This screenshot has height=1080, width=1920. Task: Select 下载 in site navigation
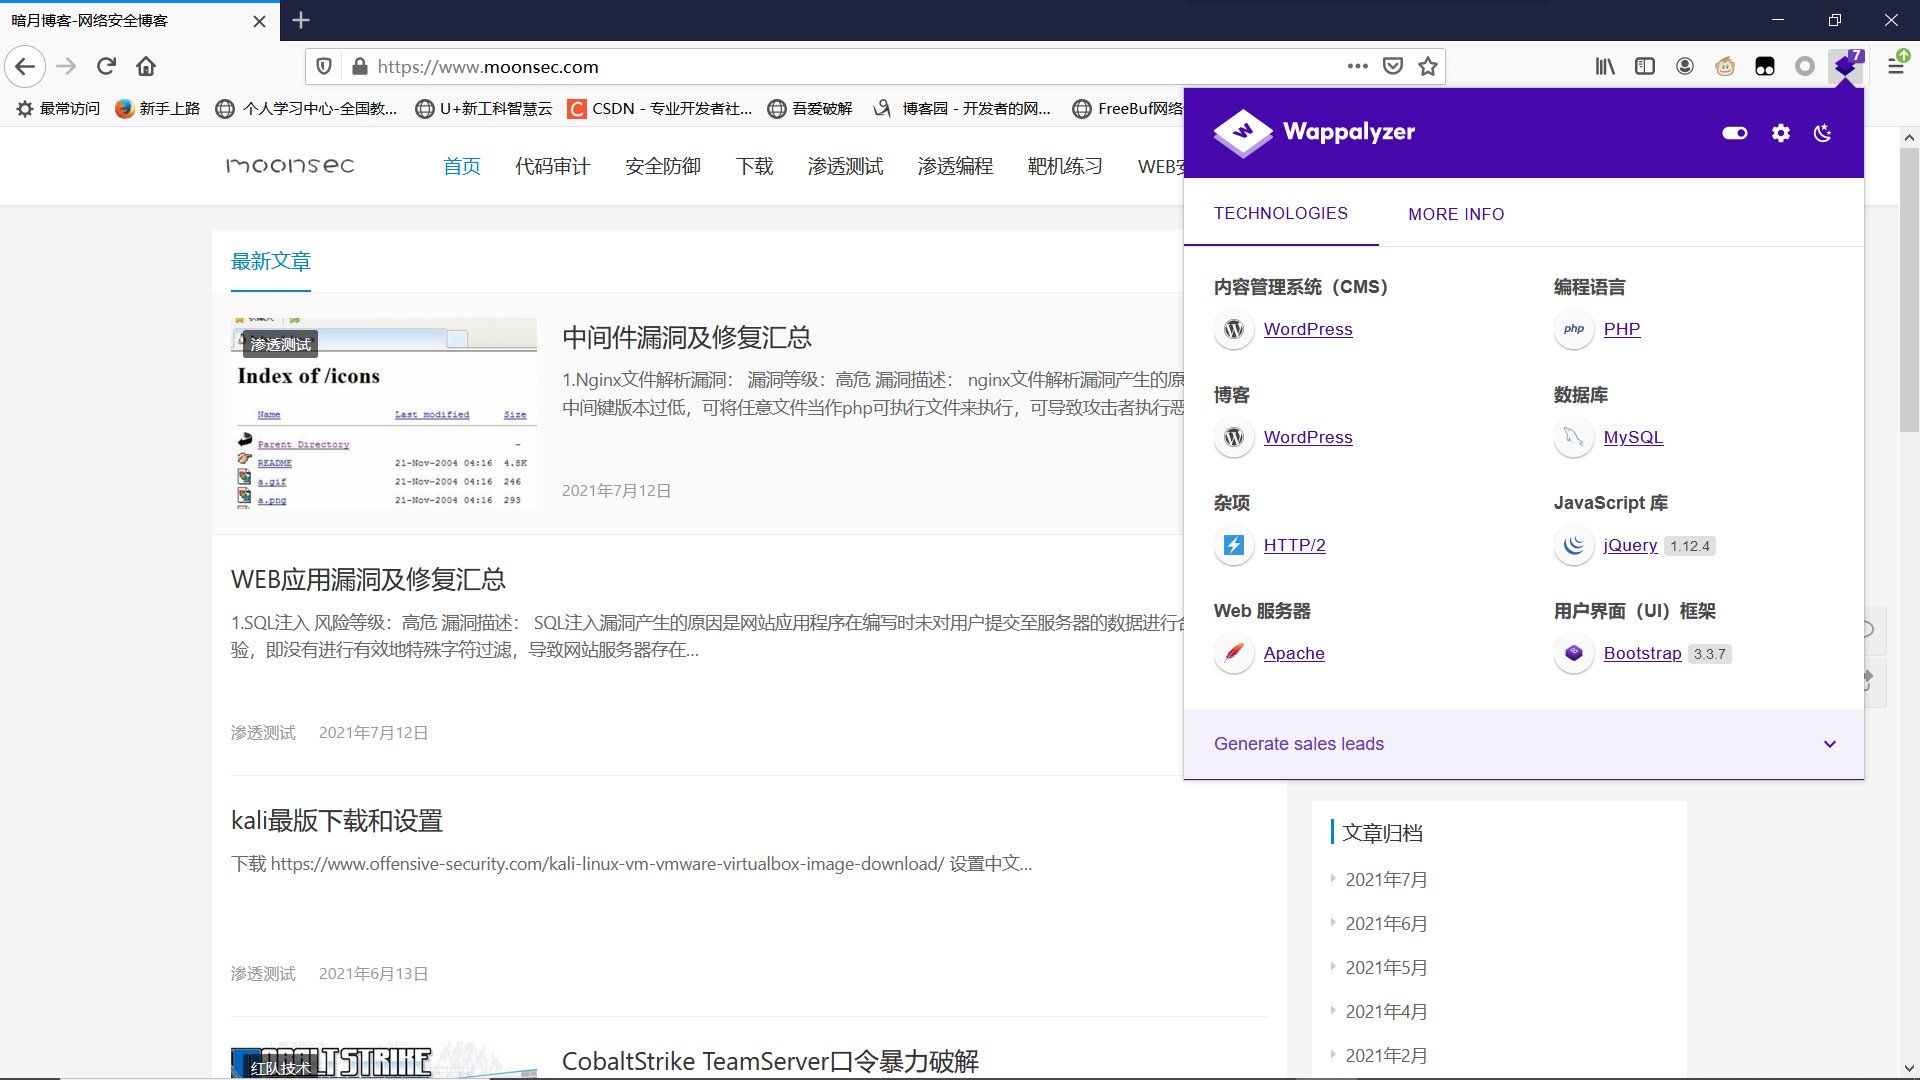755,166
